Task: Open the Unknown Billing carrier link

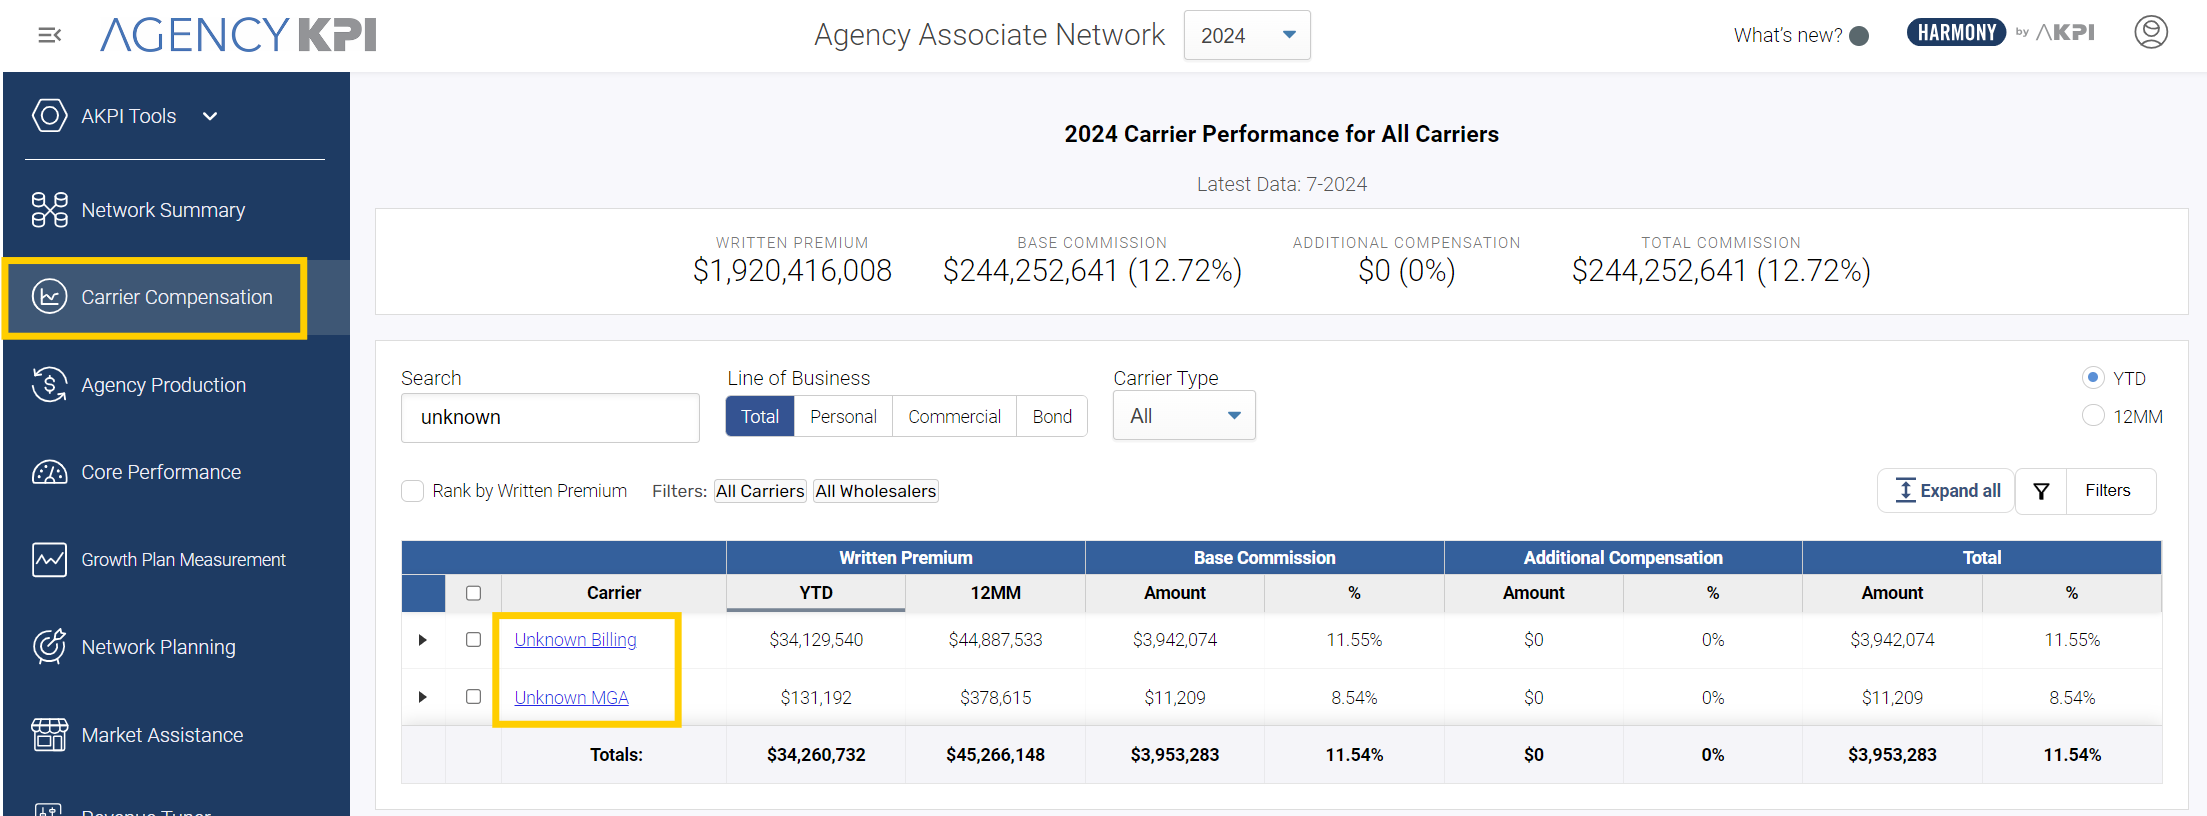Action: pos(575,640)
